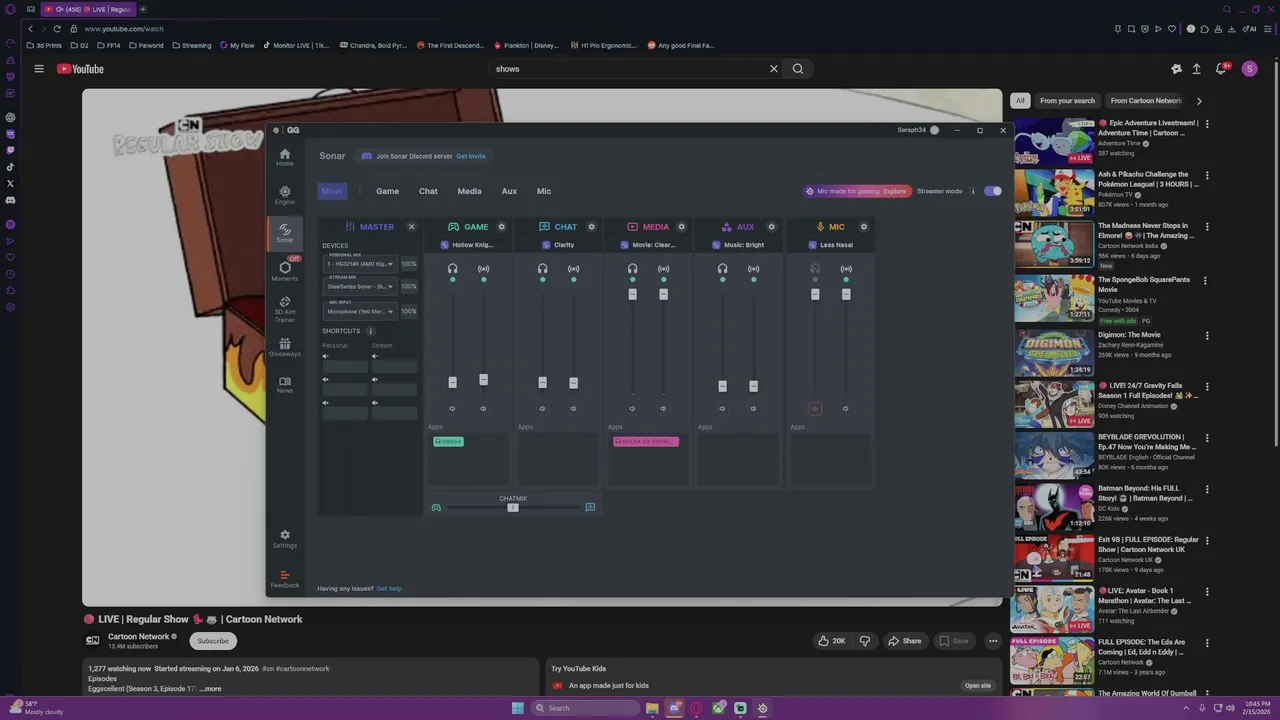Toggle Streamer mode switch off
The width and height of the screenshot is (1280, 720).
click(x=992, y=191)
